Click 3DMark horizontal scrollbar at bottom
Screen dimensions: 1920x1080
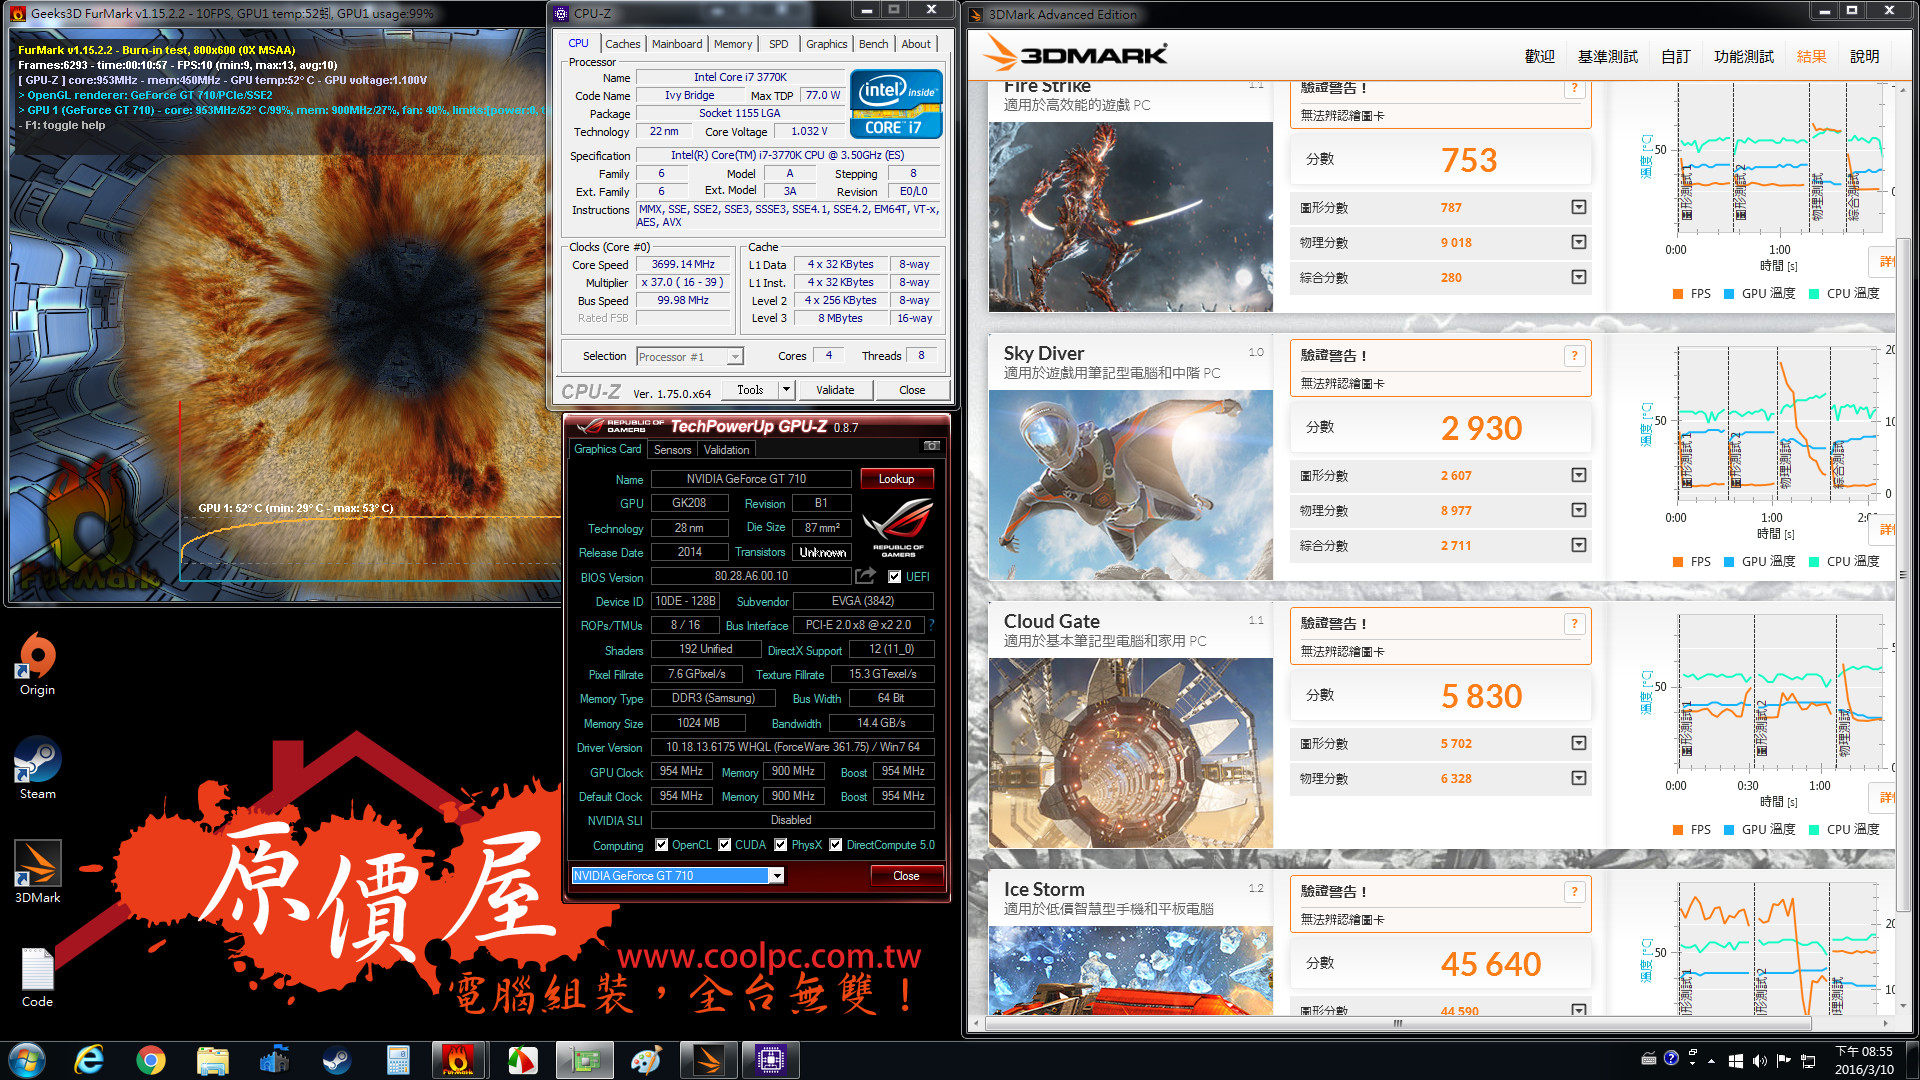[1398, 1023]
